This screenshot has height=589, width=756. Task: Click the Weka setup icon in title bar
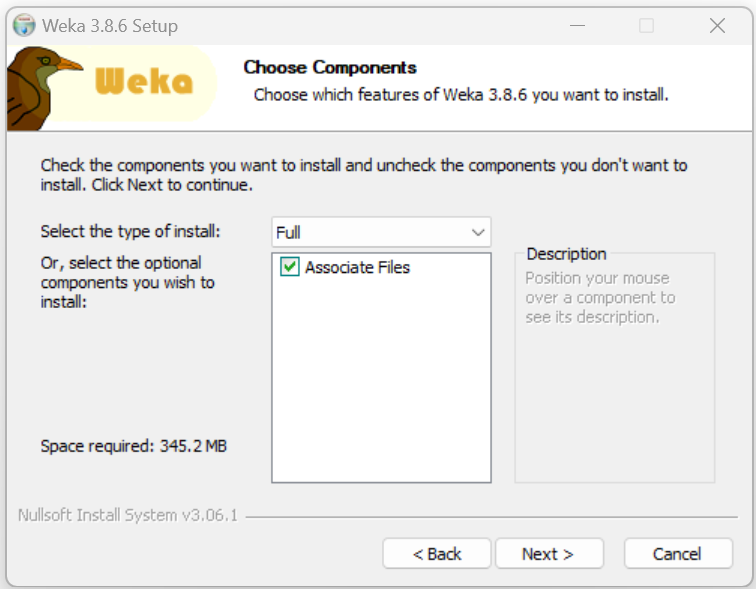pyautogui.click(x=24, y=26)
